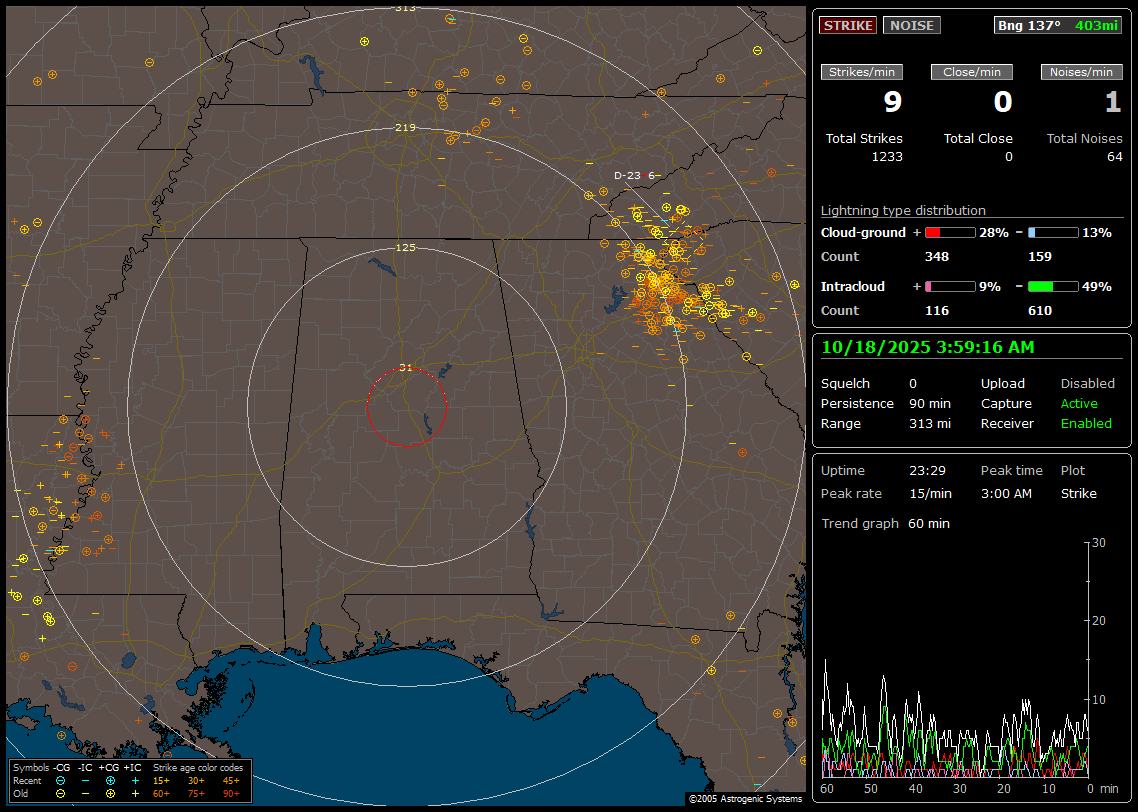The height and width of the screenshot is (812, 1138).
Task: Click the old -IC dash symbol in legend
Action: (x=85, y=793)
